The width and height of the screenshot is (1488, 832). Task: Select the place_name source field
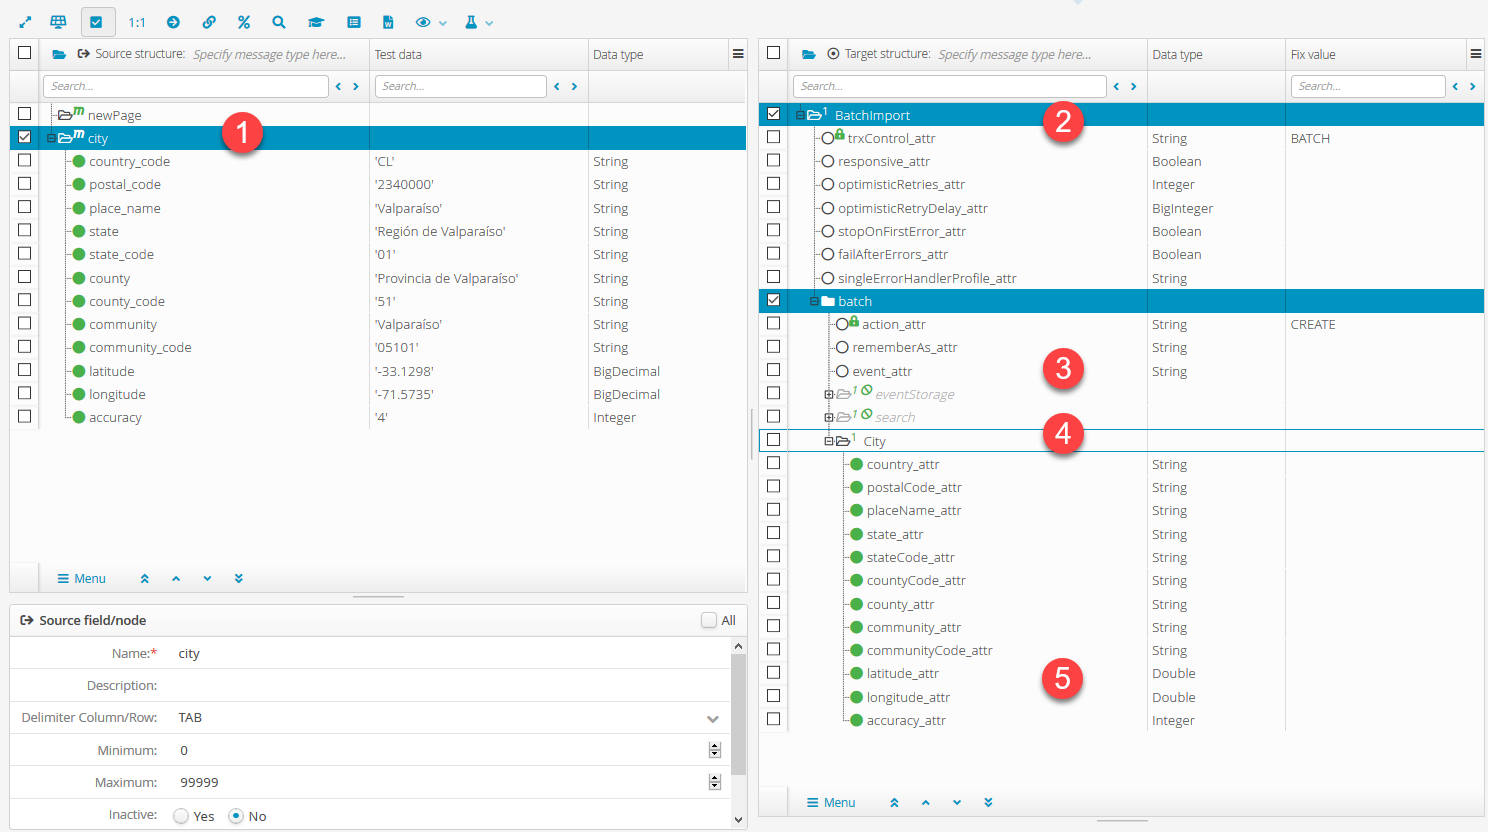125,208
